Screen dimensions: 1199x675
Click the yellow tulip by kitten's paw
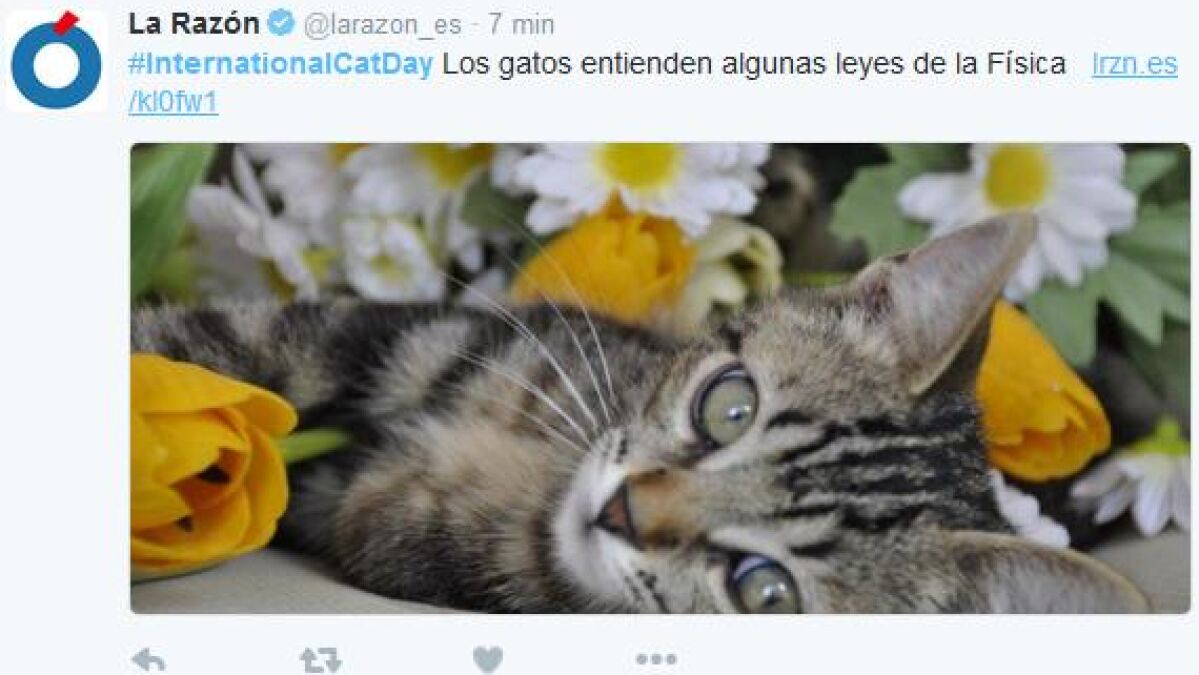(x=208, y=463)
